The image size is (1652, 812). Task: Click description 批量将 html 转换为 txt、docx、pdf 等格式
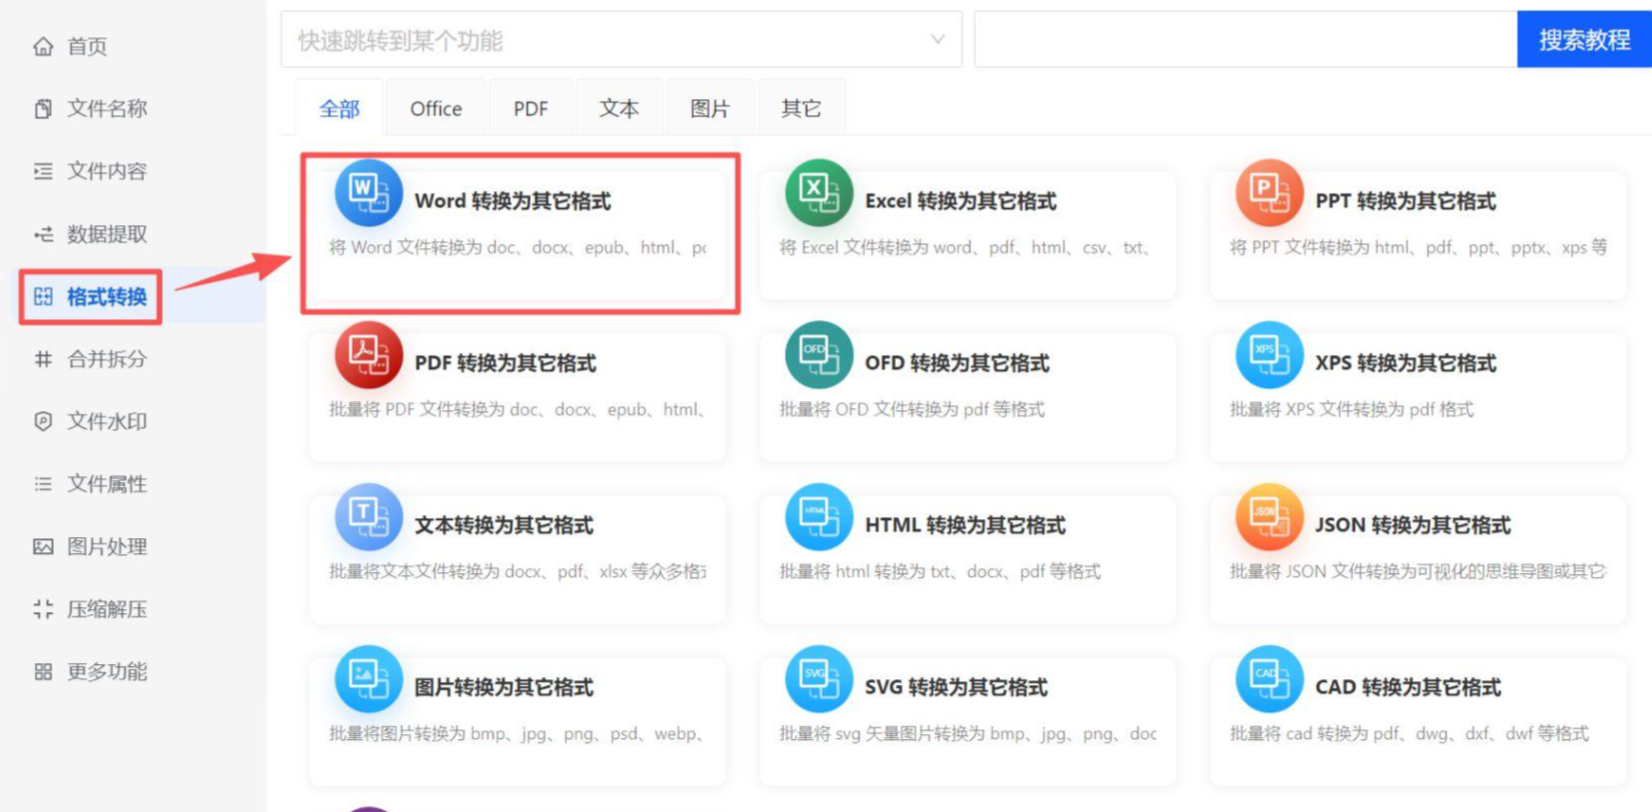coord(940,571)
